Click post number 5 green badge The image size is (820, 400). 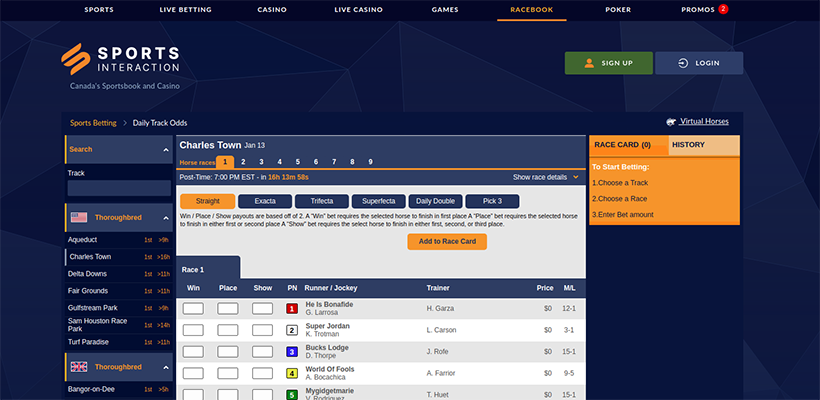pos(292,395)
